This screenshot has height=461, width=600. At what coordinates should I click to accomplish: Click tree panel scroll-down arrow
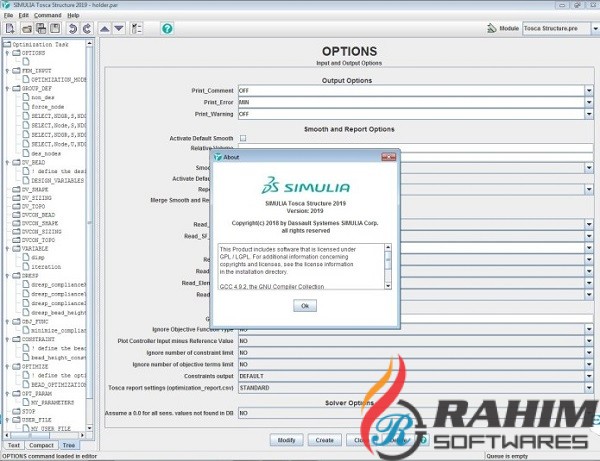click(x=90, y=428)
